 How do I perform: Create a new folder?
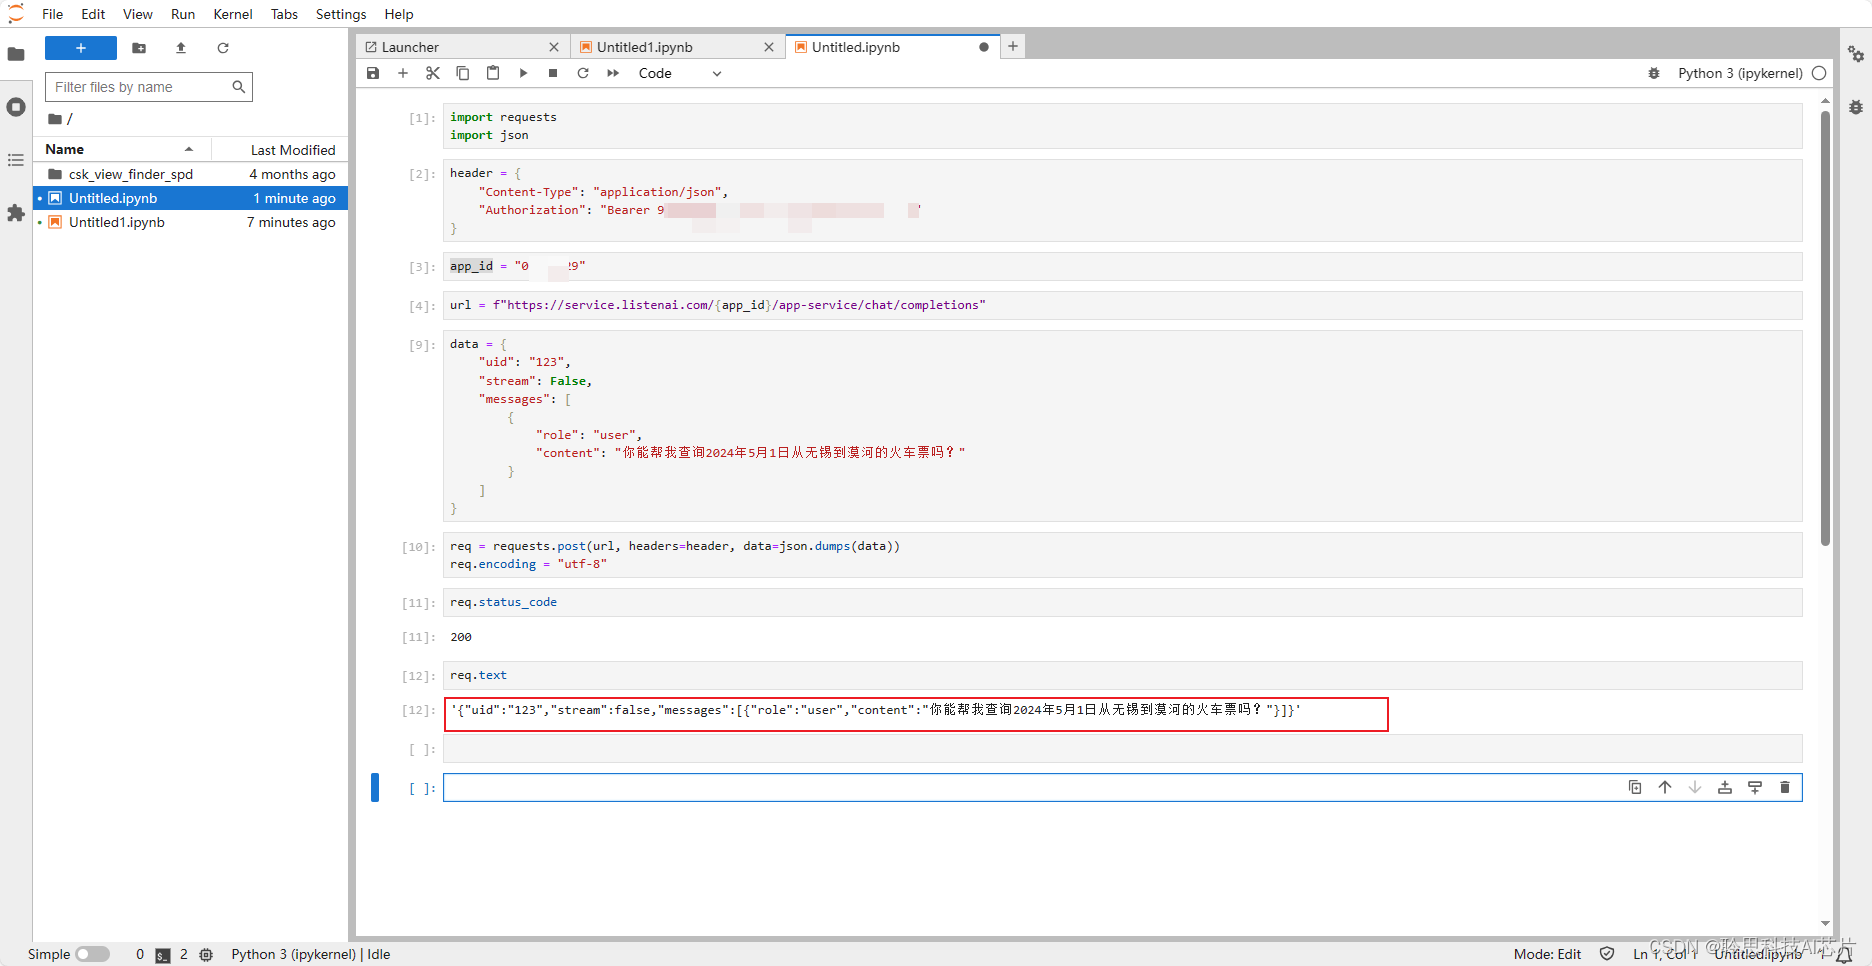[139, 48]
